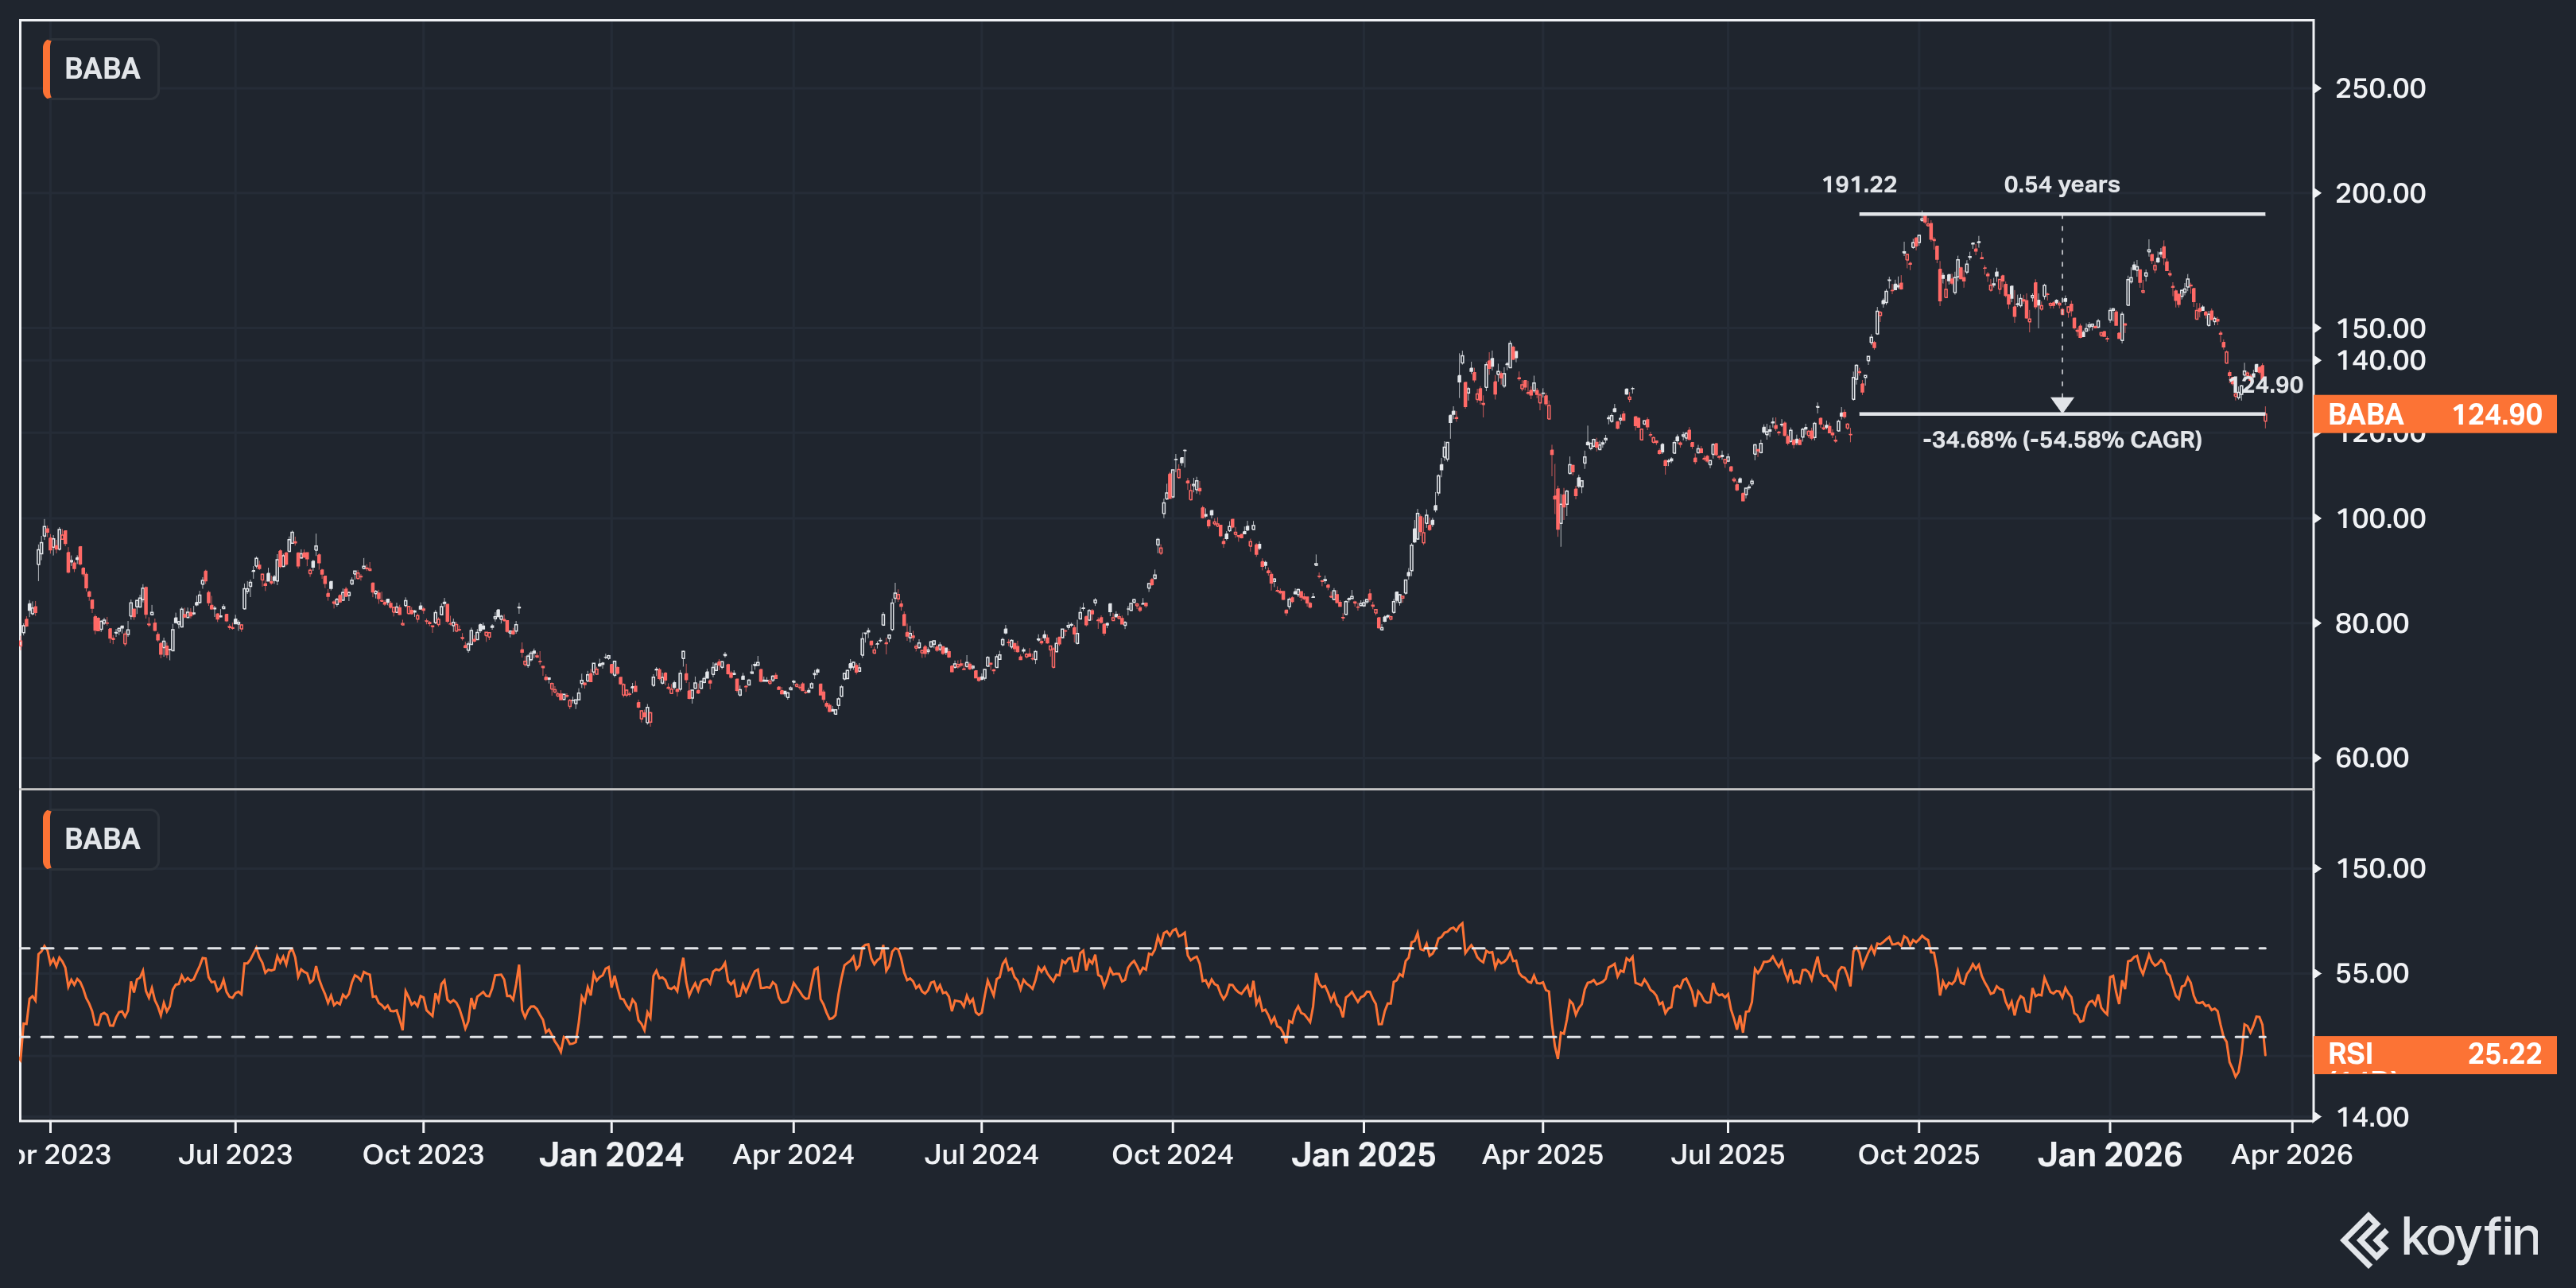This screenshot has height=1288, width=2576.
Task: Click the 191.22 measurement high label
Action: point(1859,185)
